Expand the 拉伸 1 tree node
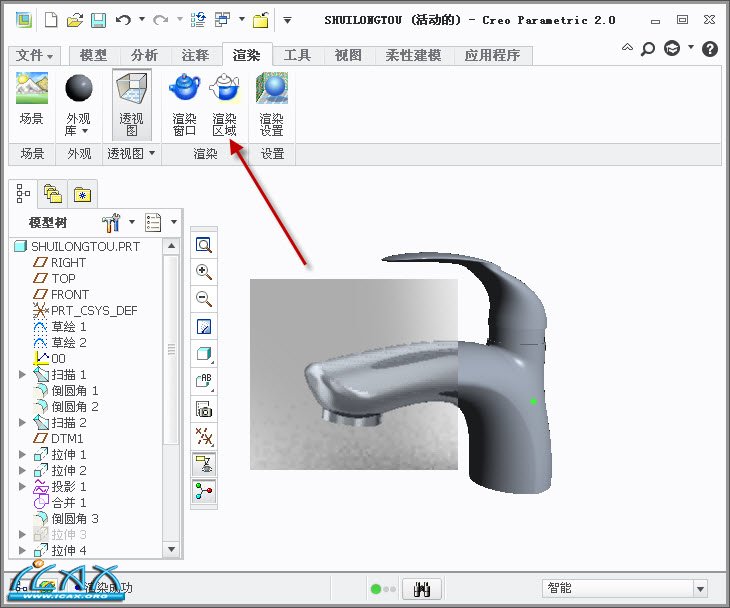730x608 pixels. coord(22,454)
